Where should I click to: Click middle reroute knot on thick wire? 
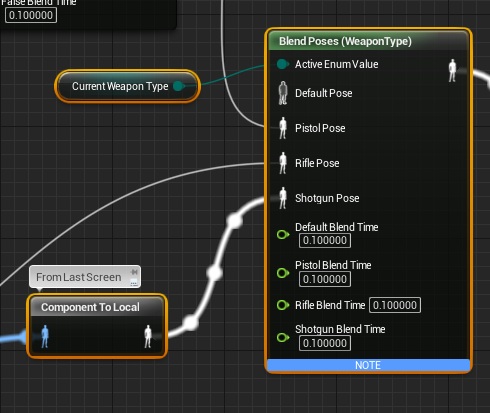215,273
